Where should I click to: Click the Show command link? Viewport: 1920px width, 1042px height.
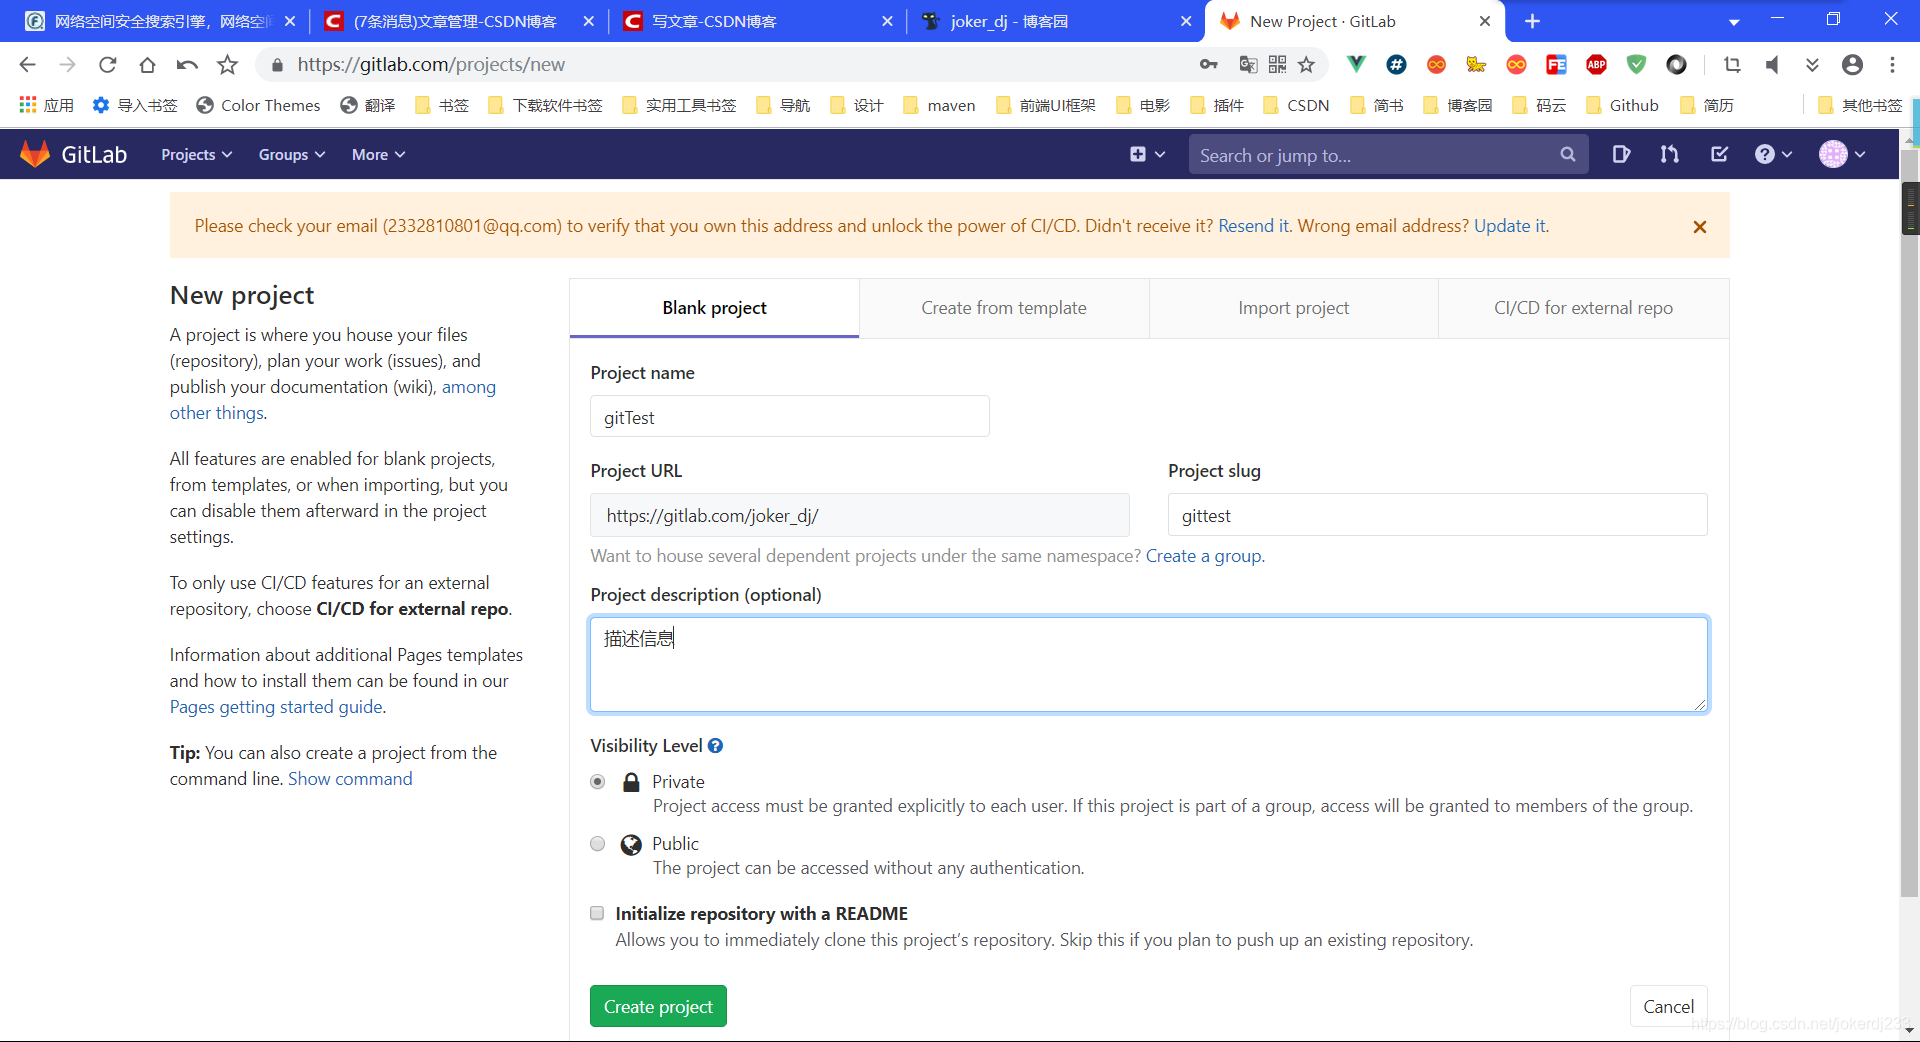click(350, 779)
